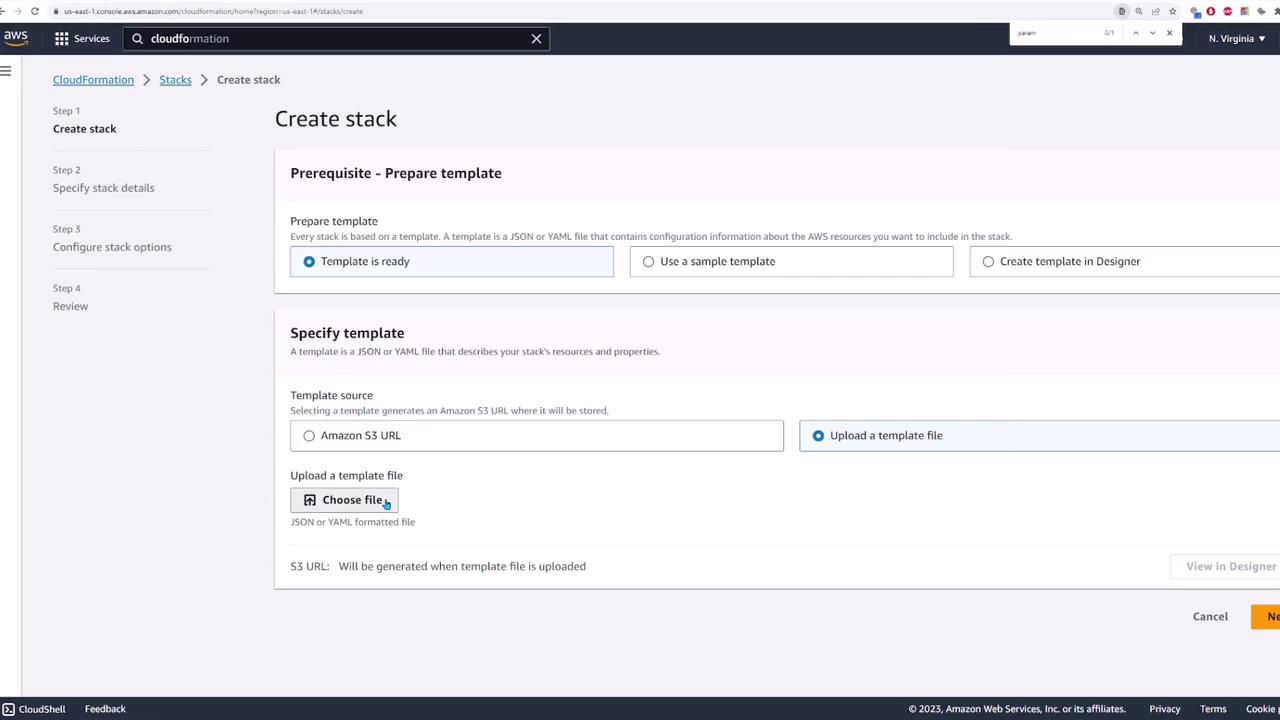Select Amazon S3 URL template source

pyautogui.click(x=309, y=436)
